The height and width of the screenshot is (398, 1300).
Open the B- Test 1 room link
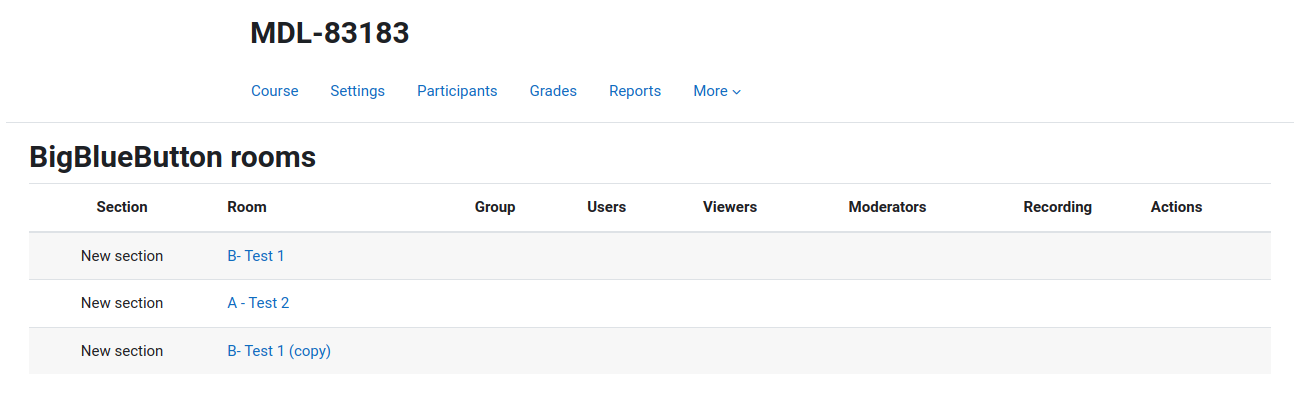click(x=256, y=256)
